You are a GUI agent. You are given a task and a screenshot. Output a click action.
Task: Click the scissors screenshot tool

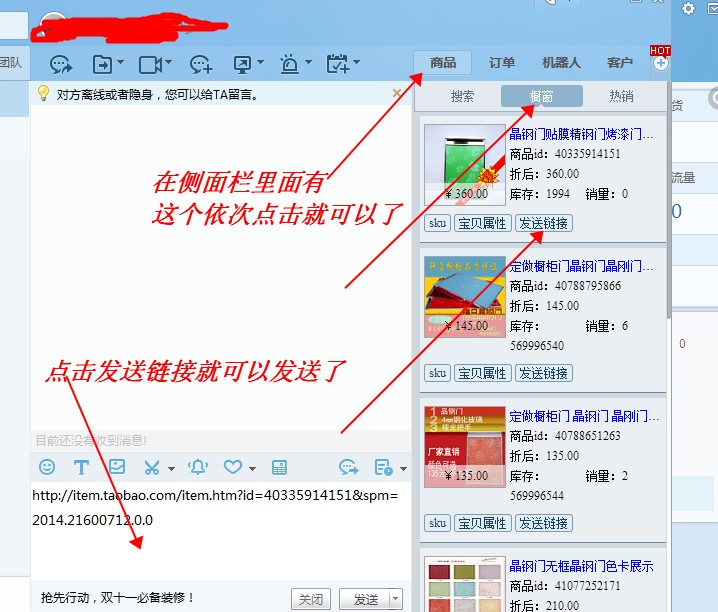152,467
